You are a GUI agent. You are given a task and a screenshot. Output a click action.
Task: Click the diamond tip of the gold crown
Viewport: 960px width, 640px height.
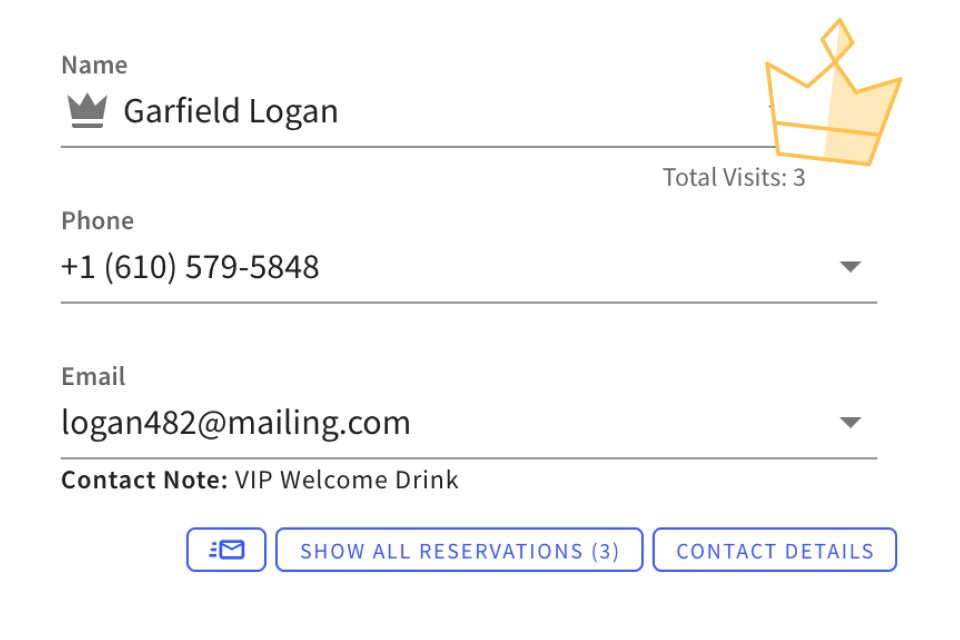(837, 41)
